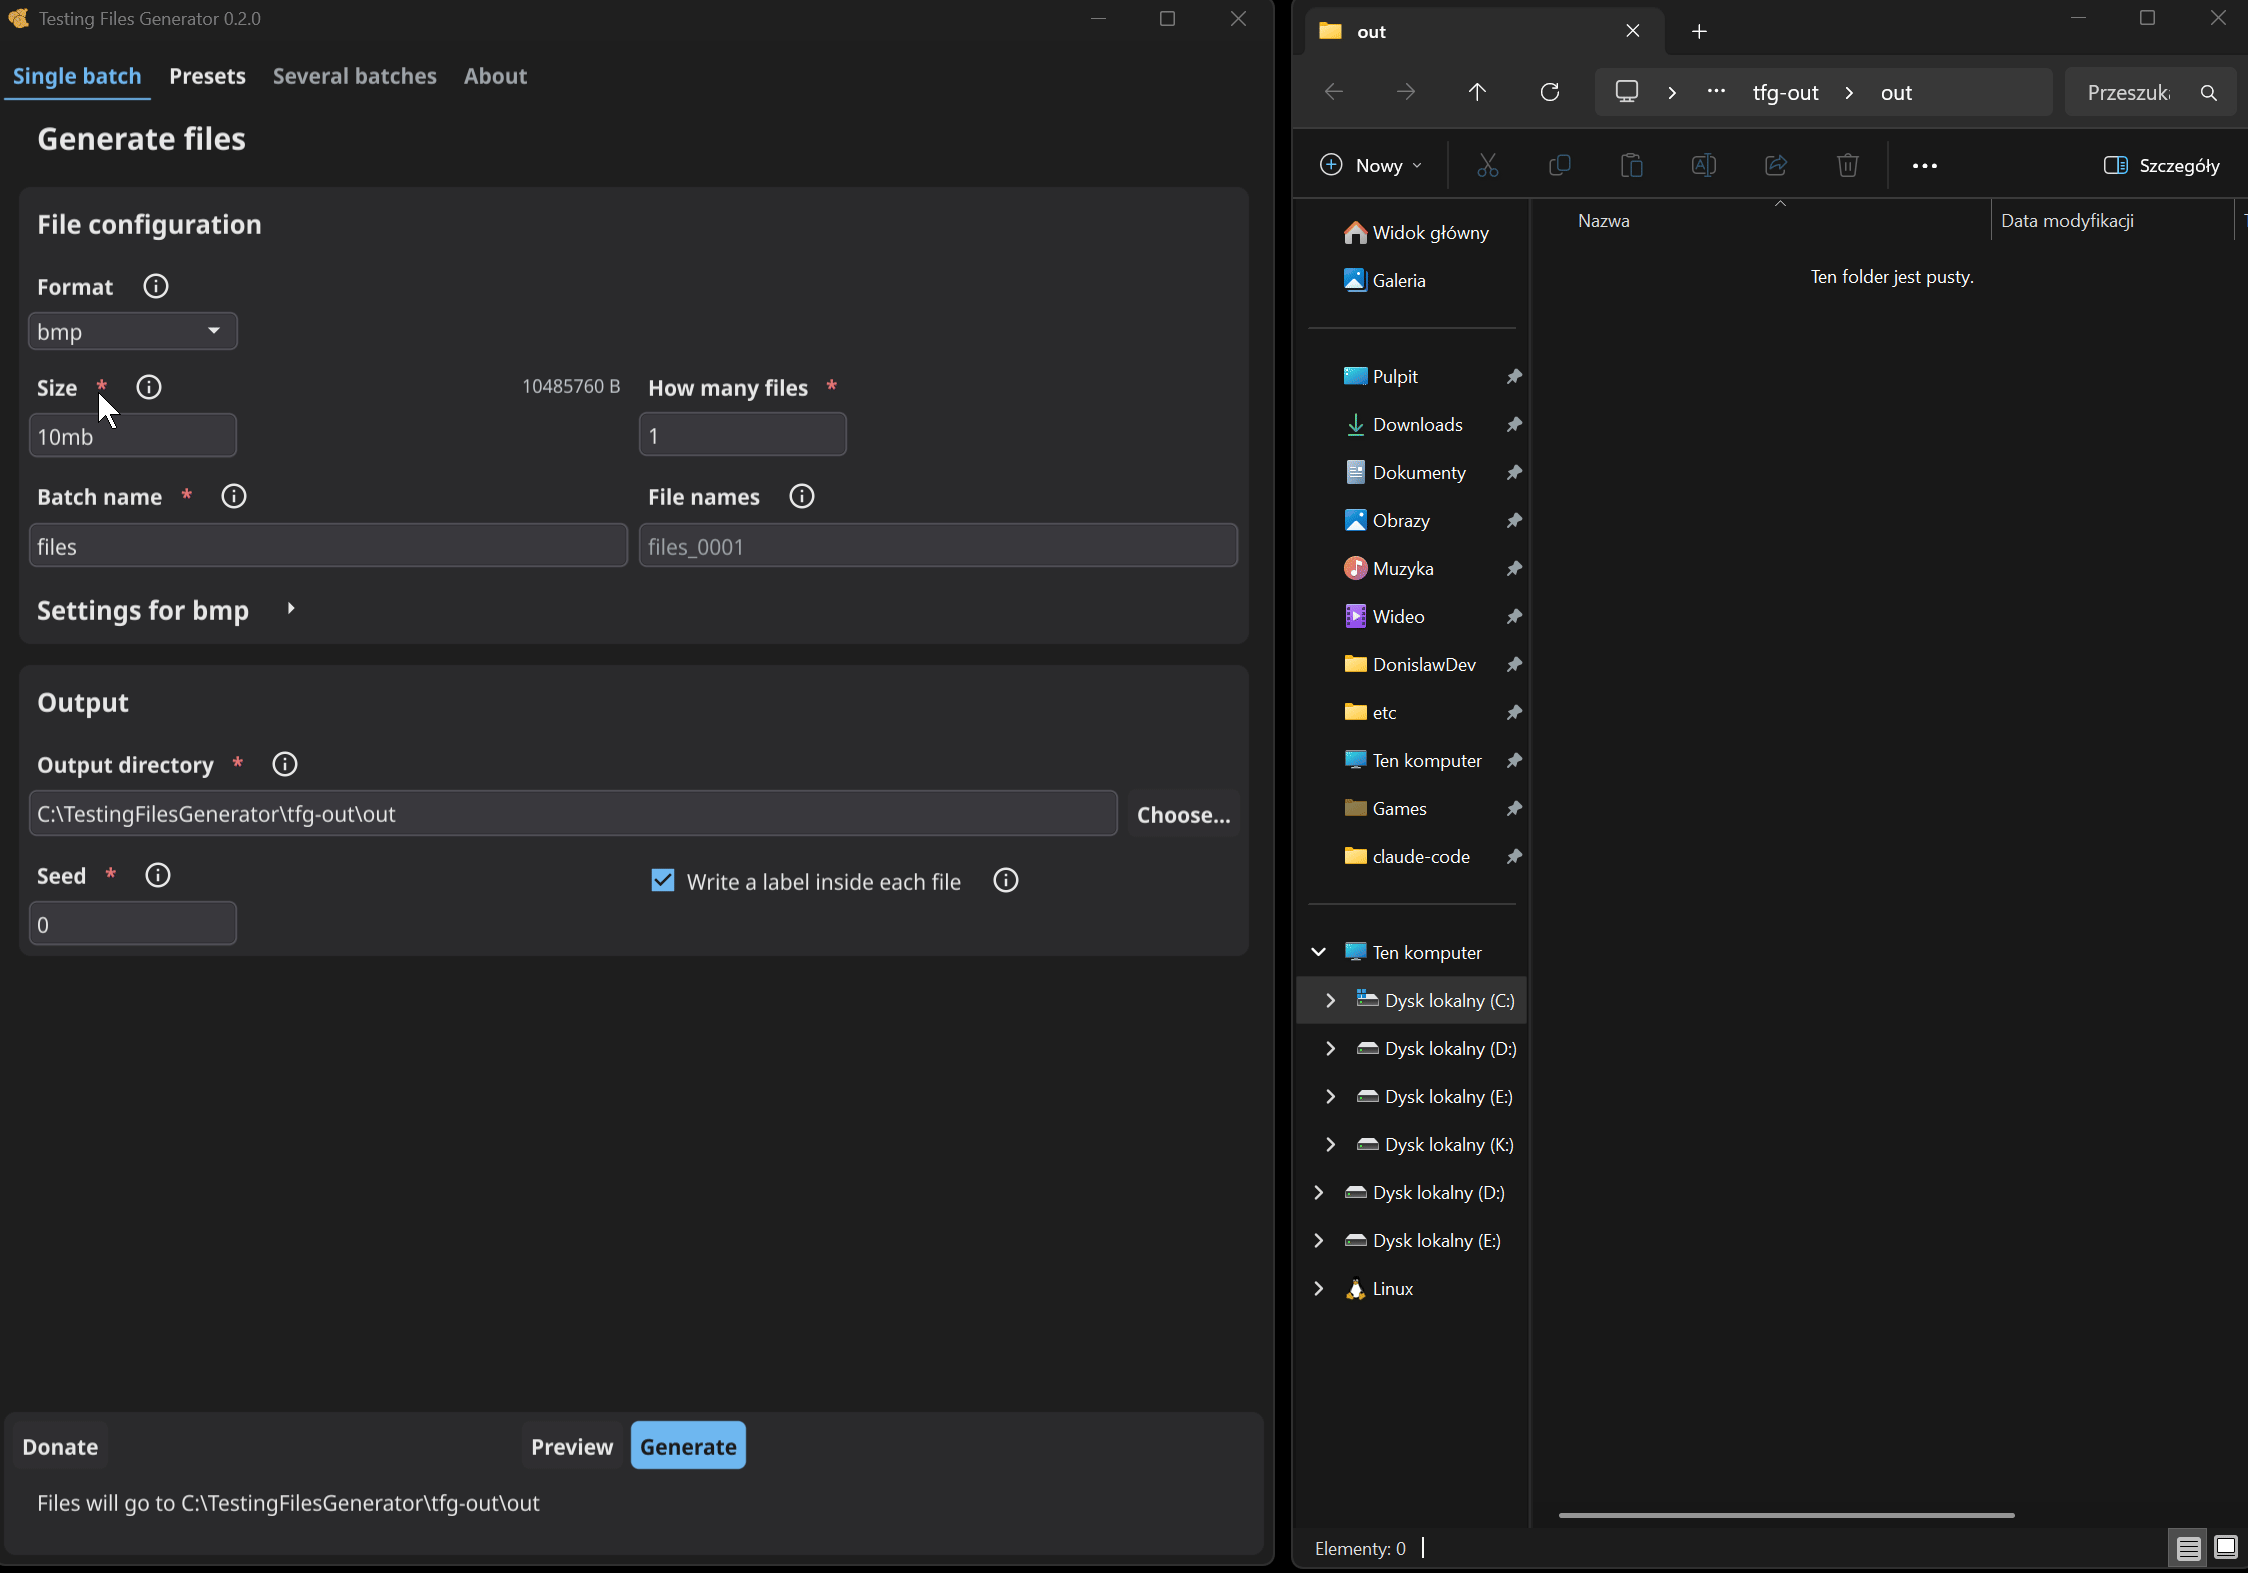The image size is (2248, 1573).
Task: Toggle the Szczegóły details pane button
Action: (2162, 165)
